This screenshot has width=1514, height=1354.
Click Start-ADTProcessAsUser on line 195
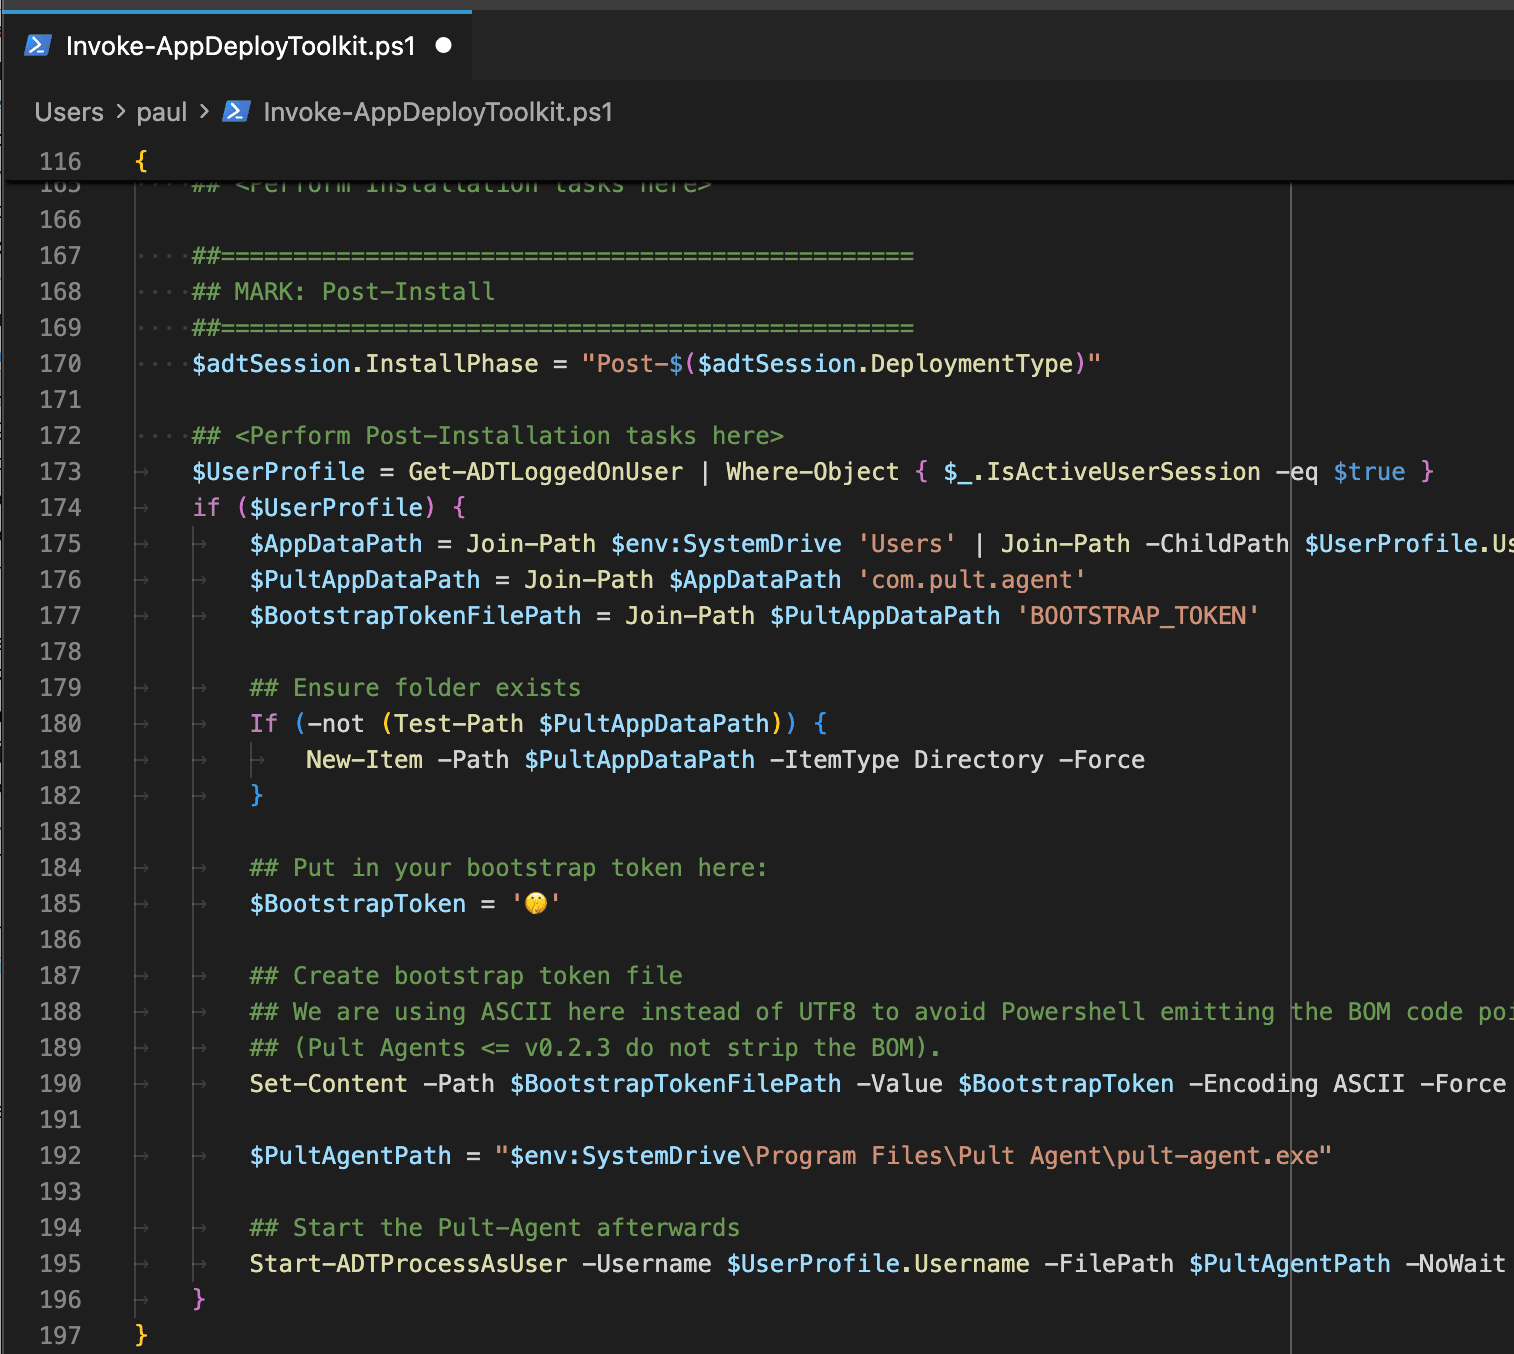pyautogui.click(x=408, y=1264)
